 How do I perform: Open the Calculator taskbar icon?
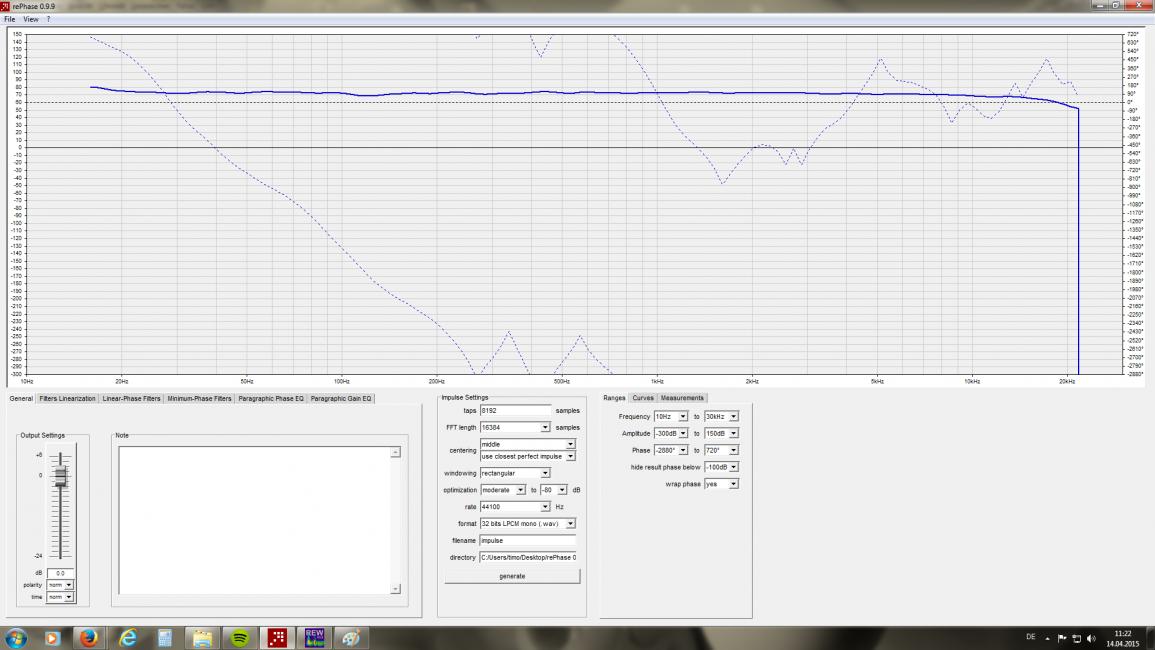click(x=165, y=638)
